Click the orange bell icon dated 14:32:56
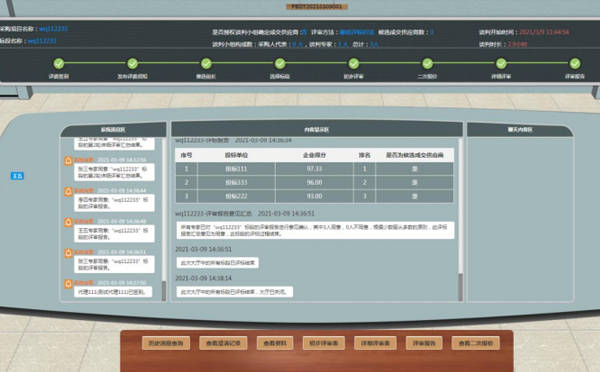This screenshot has height=372, width=600. coord(68,160)
